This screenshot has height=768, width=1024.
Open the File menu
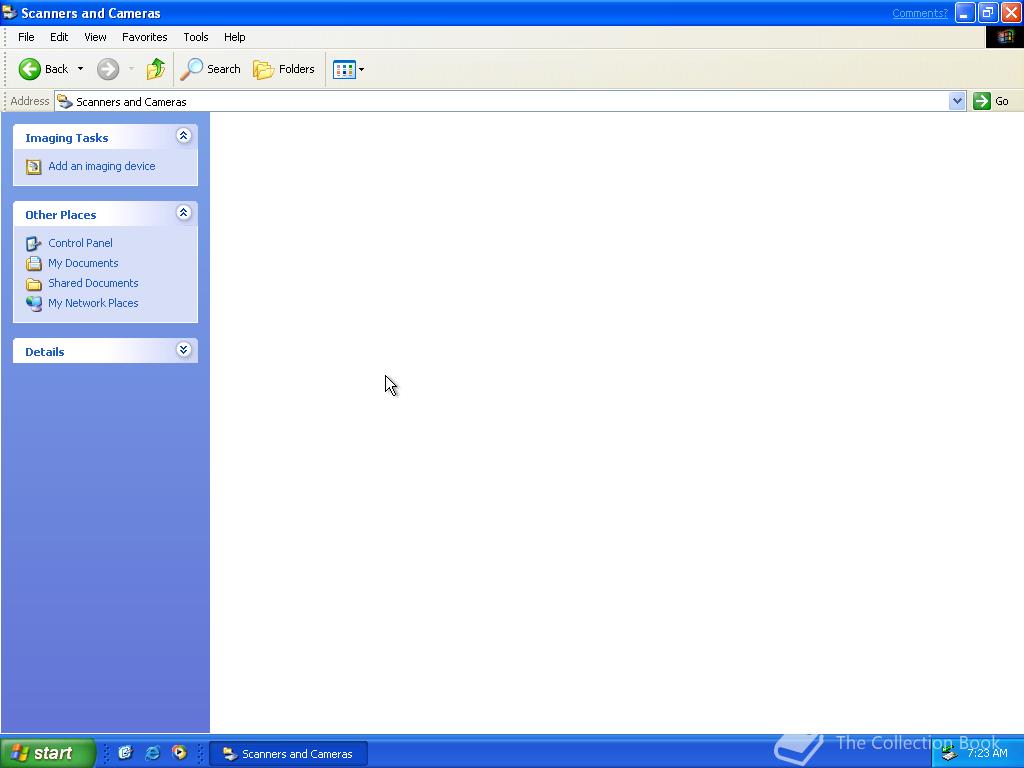point(26,37)
